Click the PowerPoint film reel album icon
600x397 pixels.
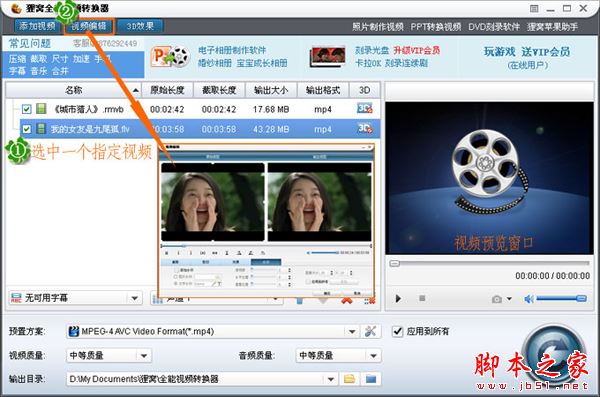tap(170, 57)
